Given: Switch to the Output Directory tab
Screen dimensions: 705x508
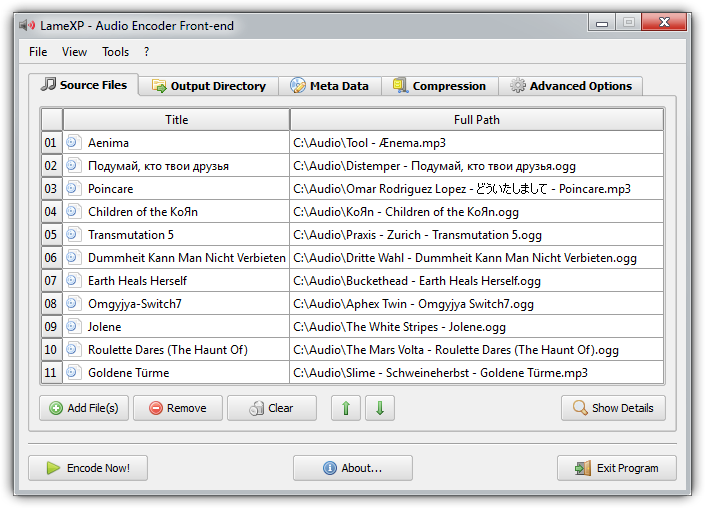Looking at the screenshot, I should pyautogui.click(x=209, y=86).
